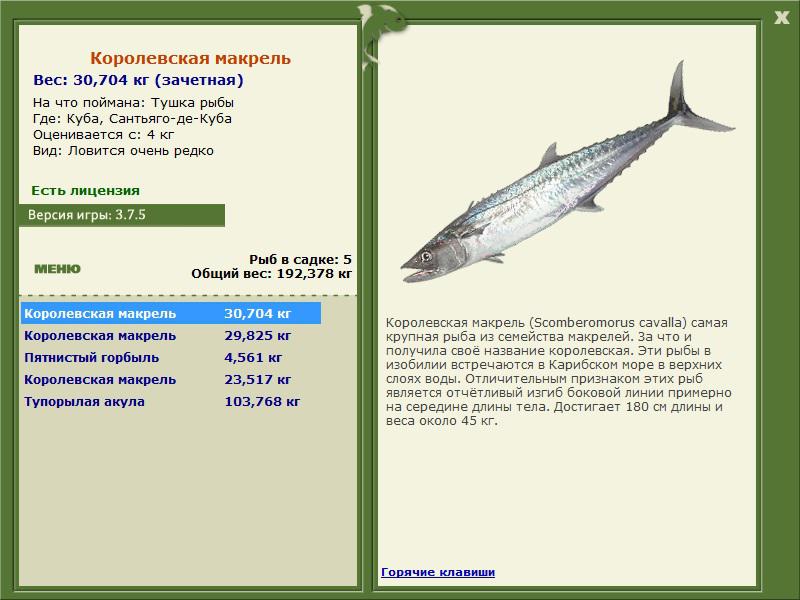Select Королевская макрель 29,825 кг row
Image resolution: width=800 pixels, height=600 pixels.
171,336
